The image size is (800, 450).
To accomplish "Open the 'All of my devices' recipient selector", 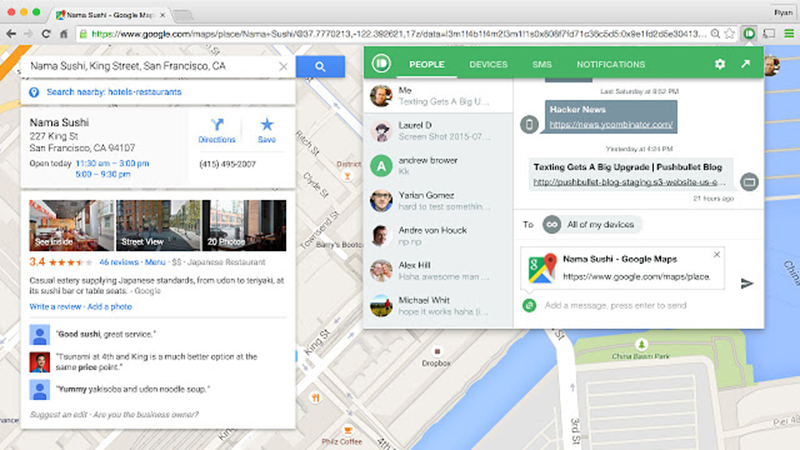I will coord(591,224).
